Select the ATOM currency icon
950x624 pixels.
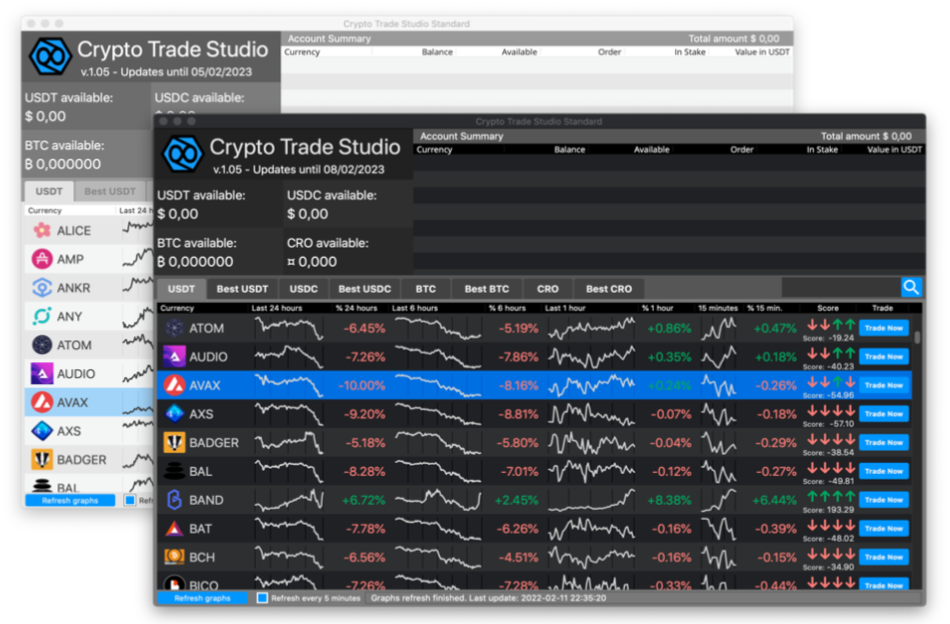coord(172,328)
